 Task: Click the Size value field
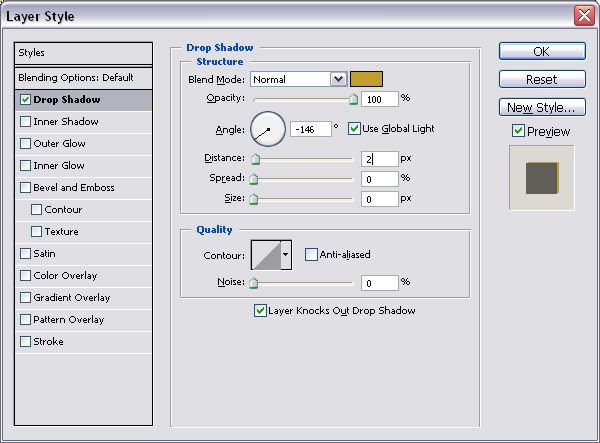click(x=380, y=199)
